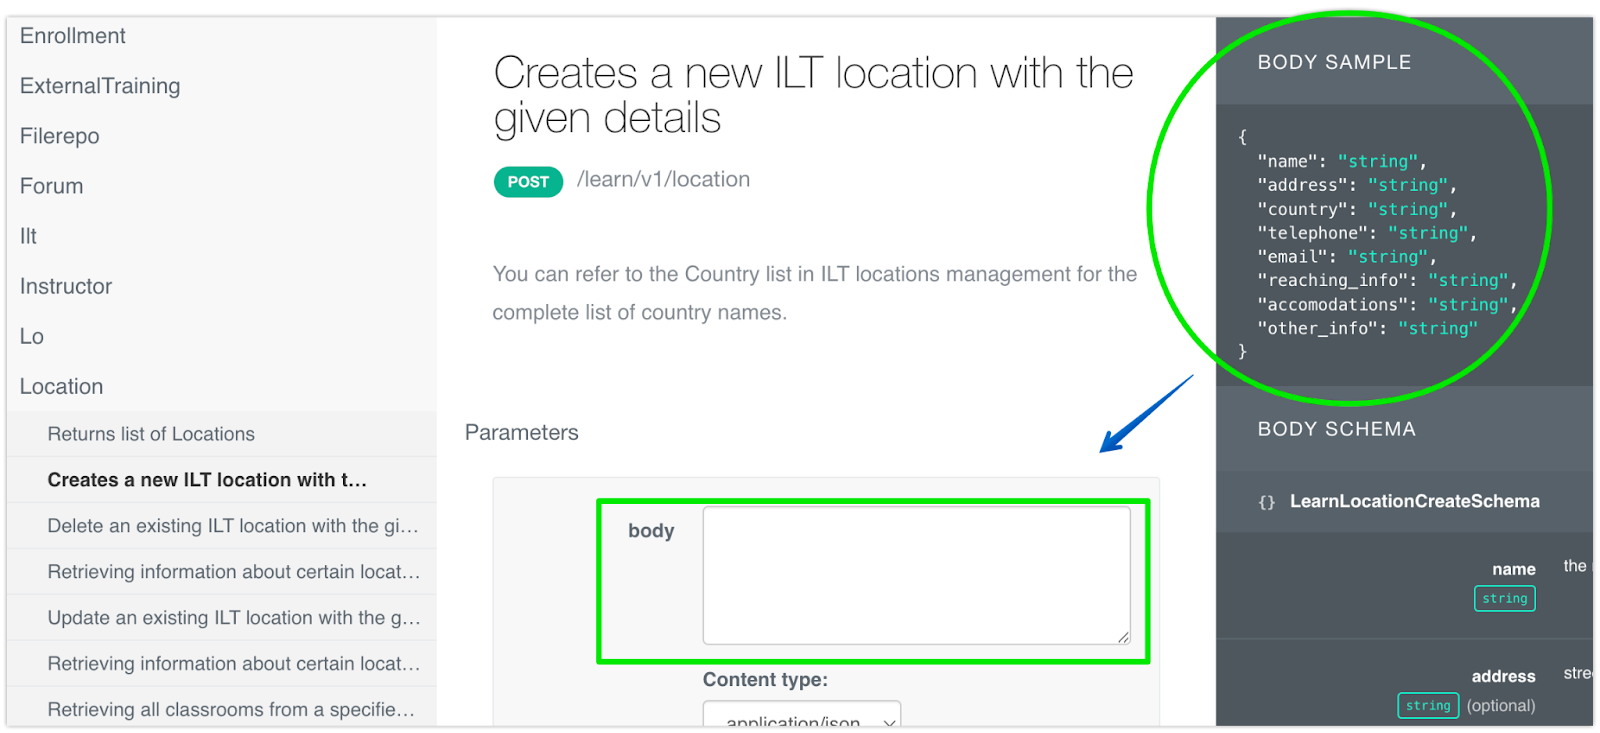Open the Lo sidebar section
Viewport: 1600px width, 733px height.
(32, 336)
